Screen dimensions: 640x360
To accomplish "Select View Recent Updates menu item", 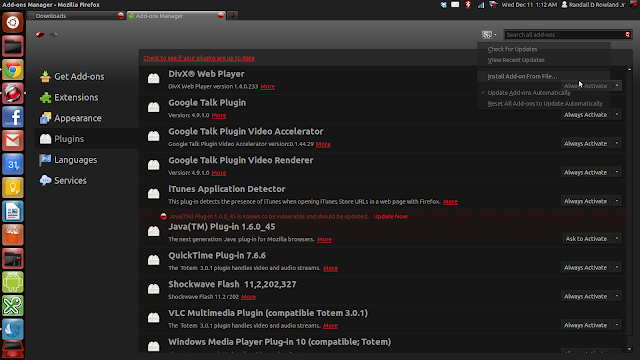I will [x=516, y=60].
